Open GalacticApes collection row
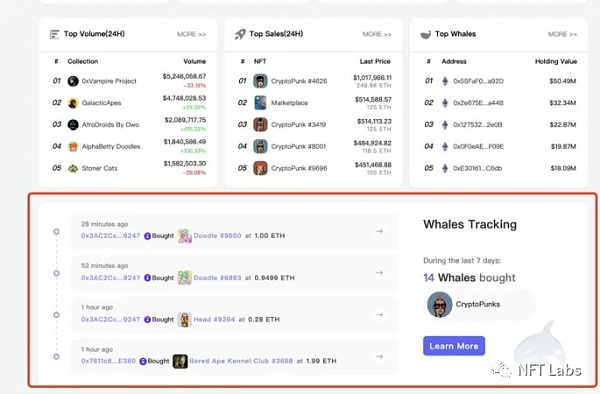Image resolution: width=600 pixels, height=394 pixels. coord(129,103)
